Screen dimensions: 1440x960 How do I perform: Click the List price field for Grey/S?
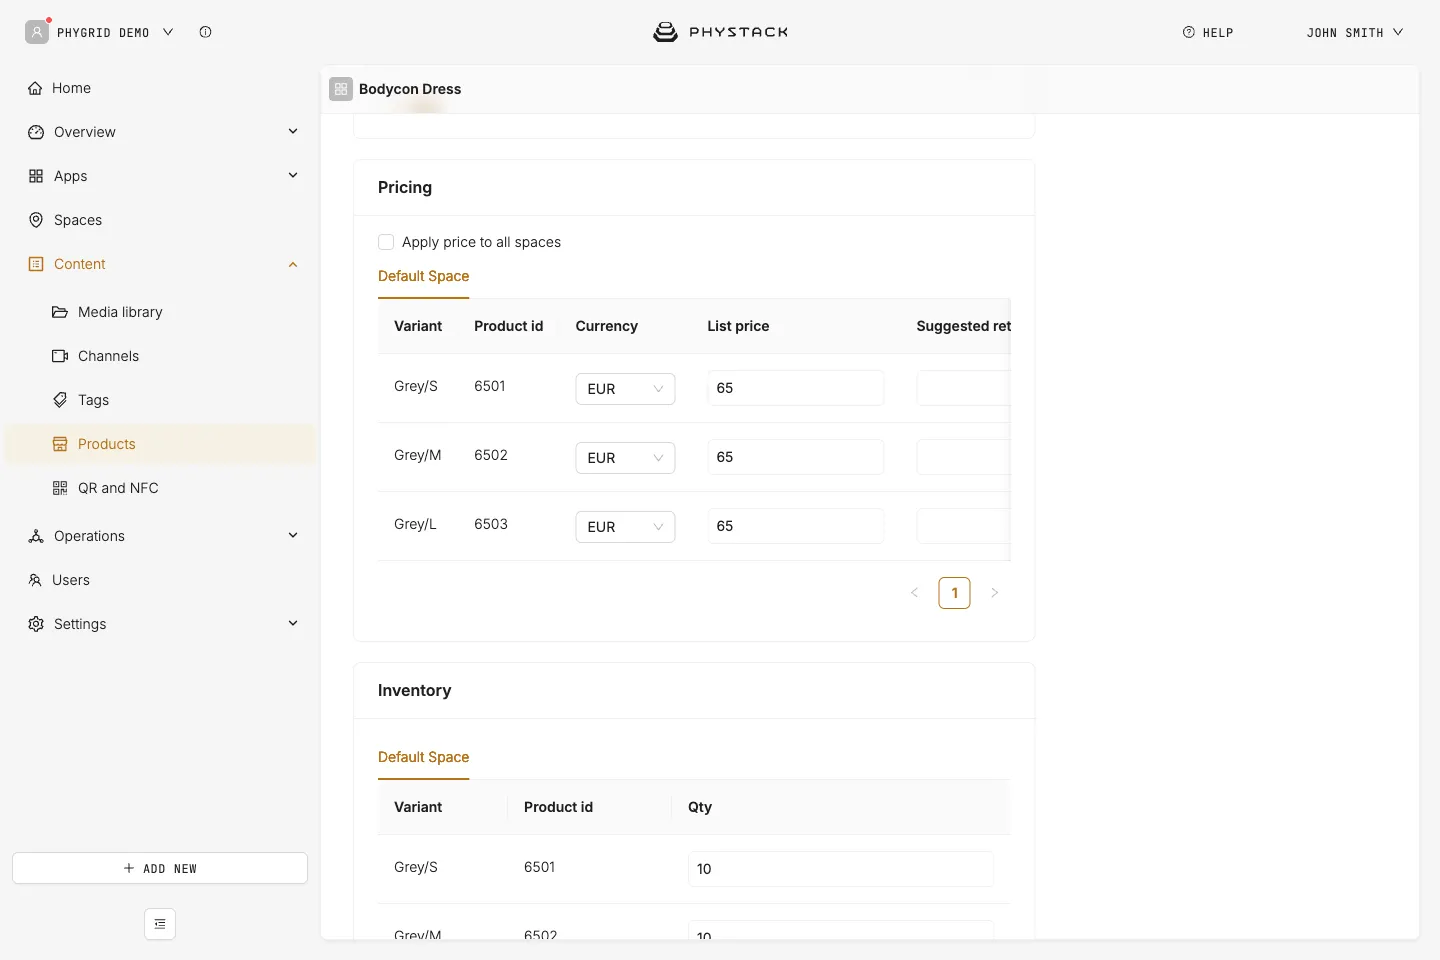pyautogui.click(x=796, y=388)
